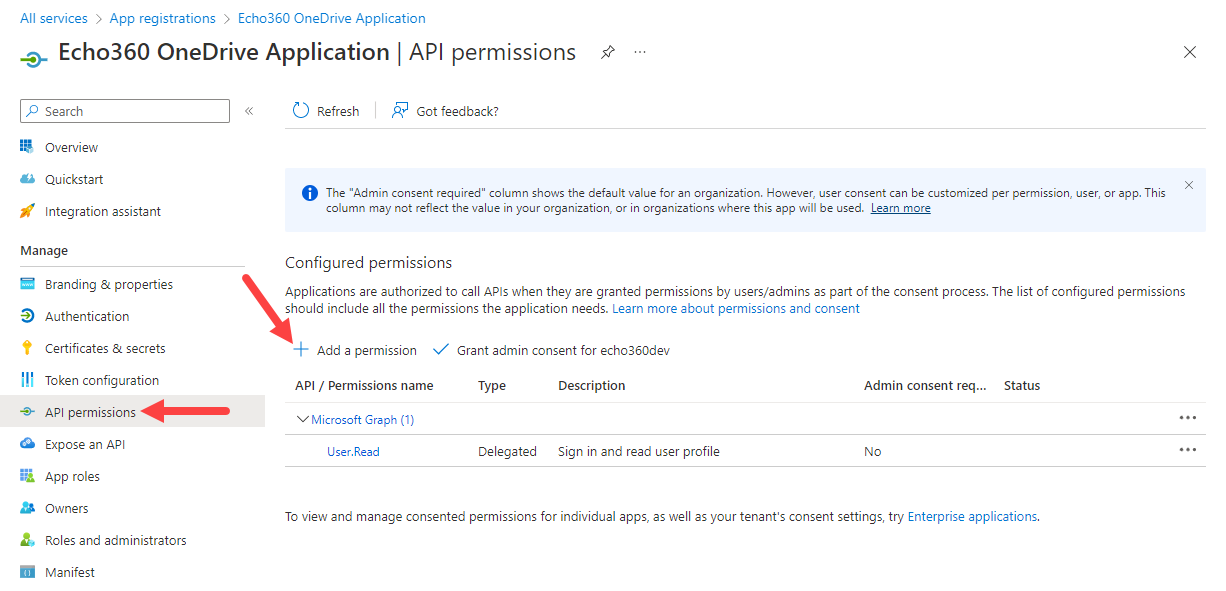
Task: Click the Type column header
Action: pos(492,385)
